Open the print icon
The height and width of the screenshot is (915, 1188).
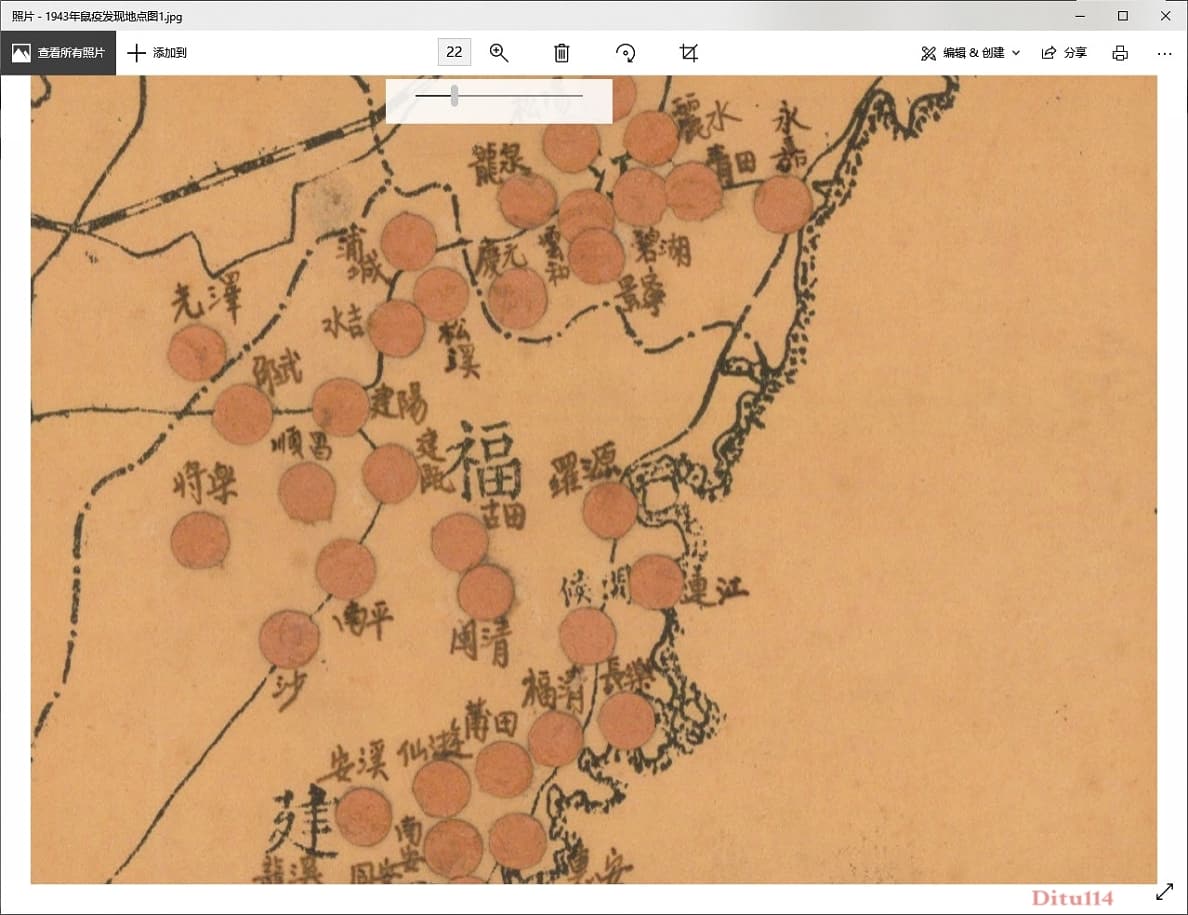1120,52
